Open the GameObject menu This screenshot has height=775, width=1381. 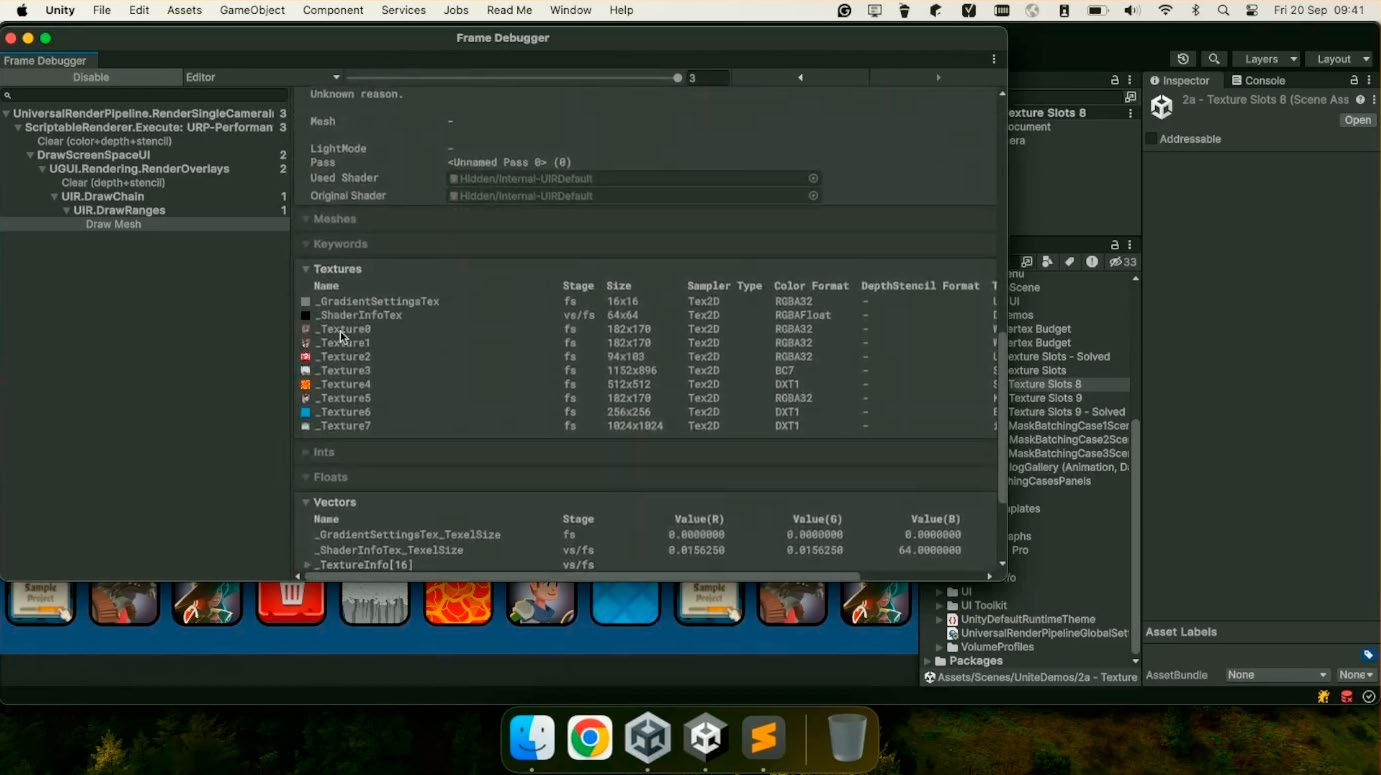click(253, 10)
